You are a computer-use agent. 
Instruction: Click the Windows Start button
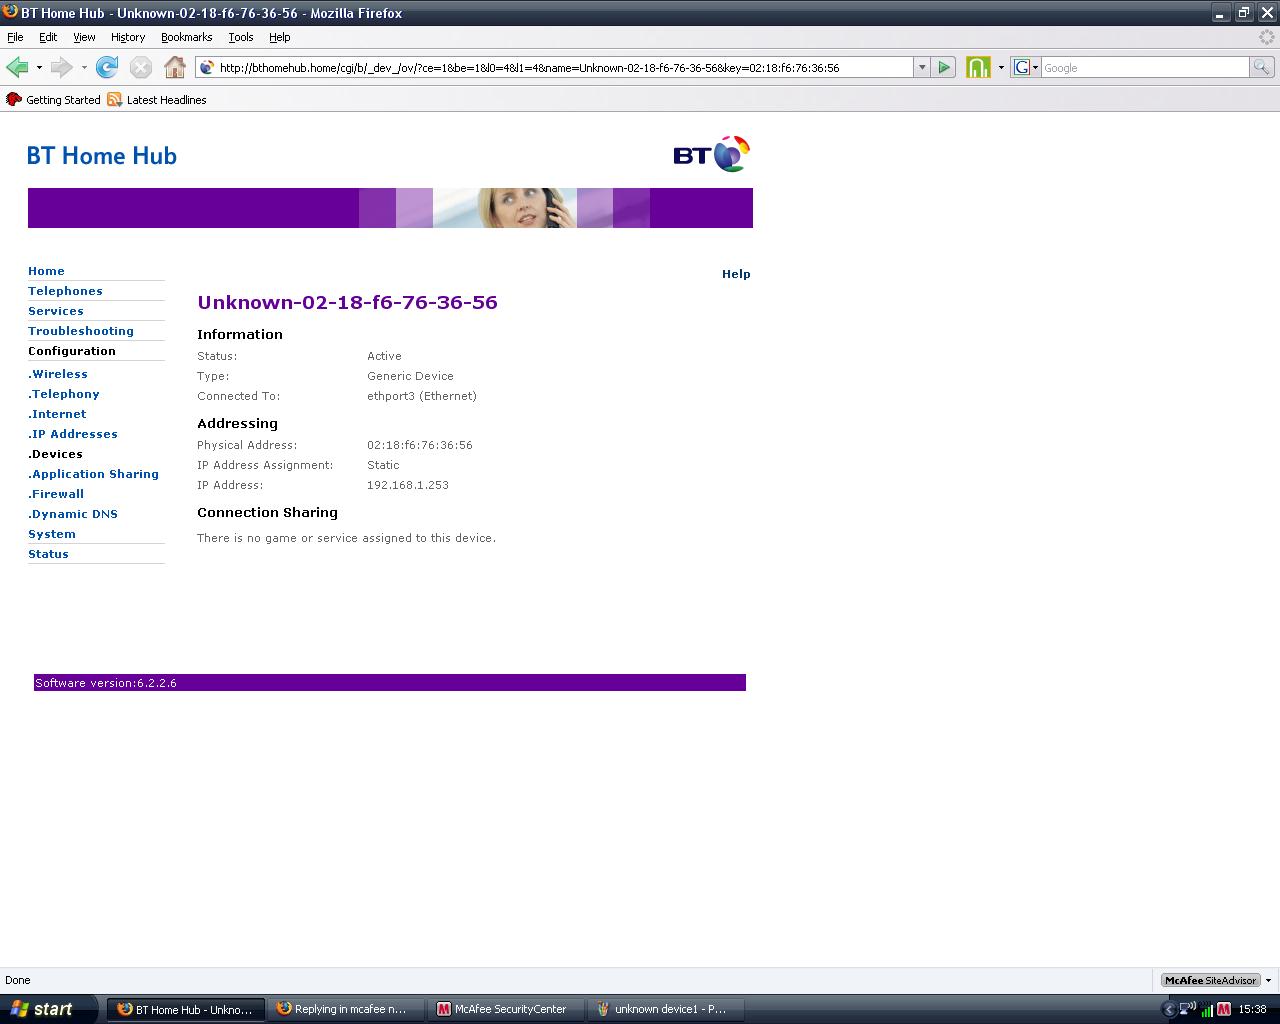pyautogui.click(x=49, y=1009)
